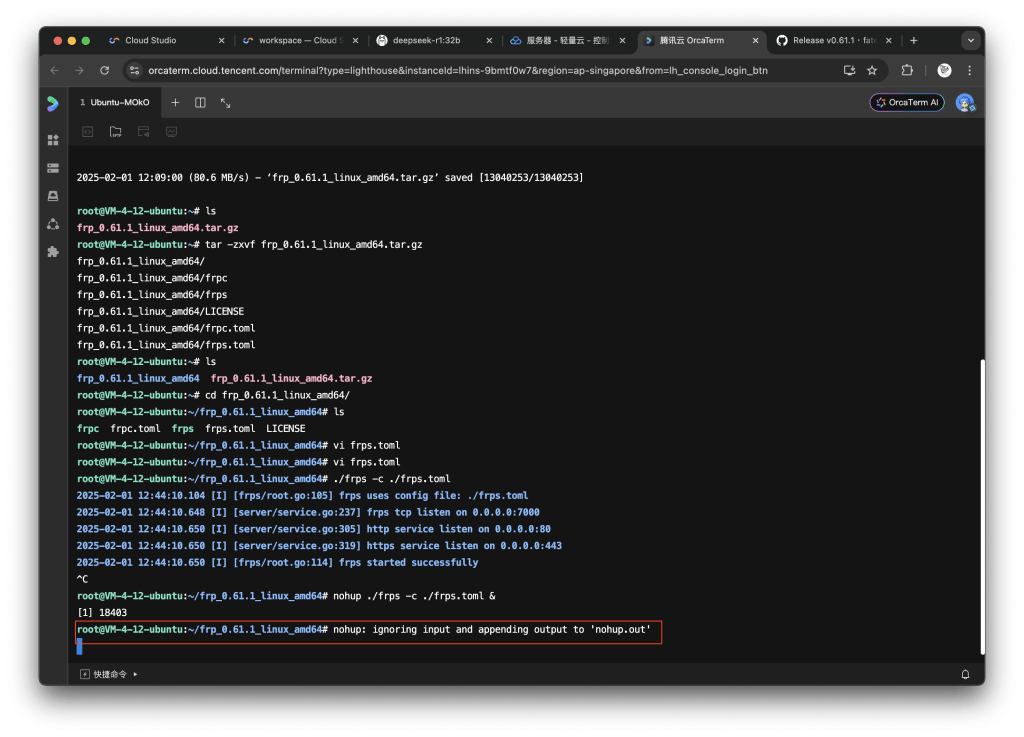Click the terminal vertical scrollbar
The width and height of the screenshot is (1024, 737).
982,507
